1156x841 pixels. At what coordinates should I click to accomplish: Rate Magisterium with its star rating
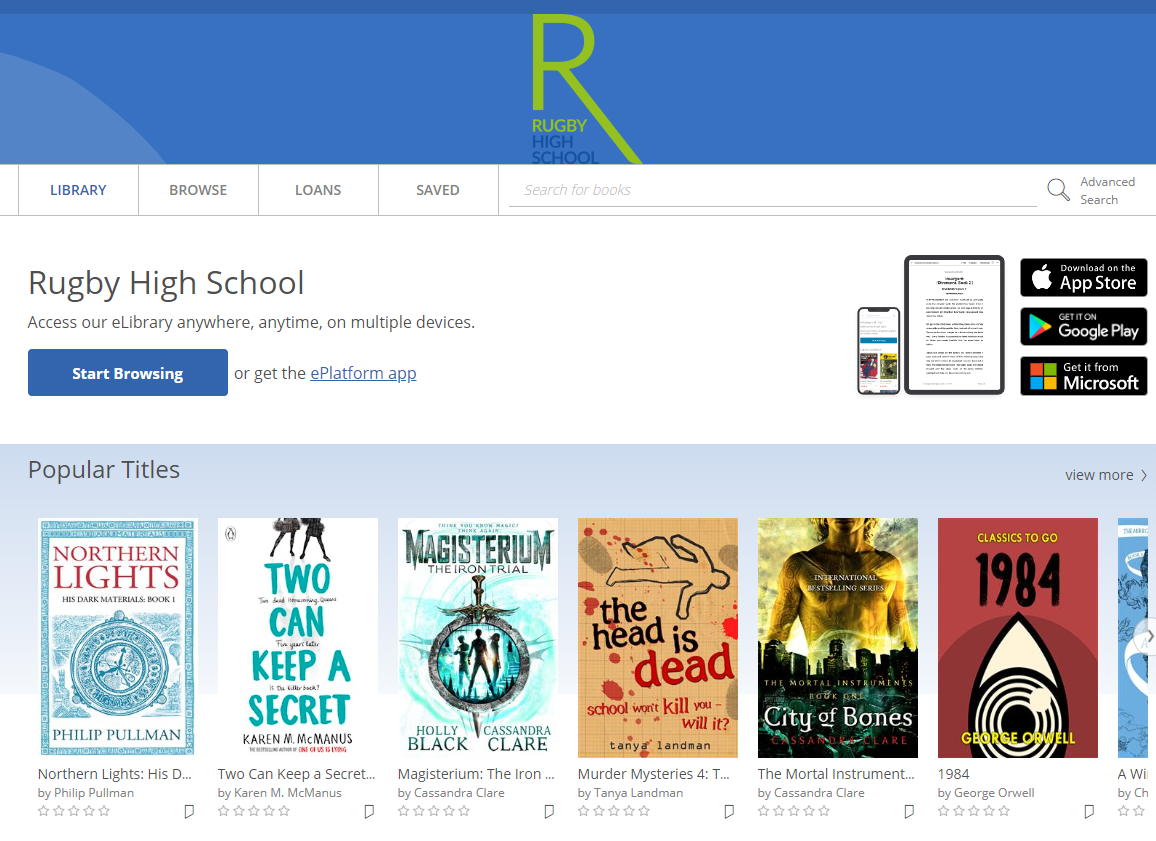pyautogui.click(x=434, y=811)
